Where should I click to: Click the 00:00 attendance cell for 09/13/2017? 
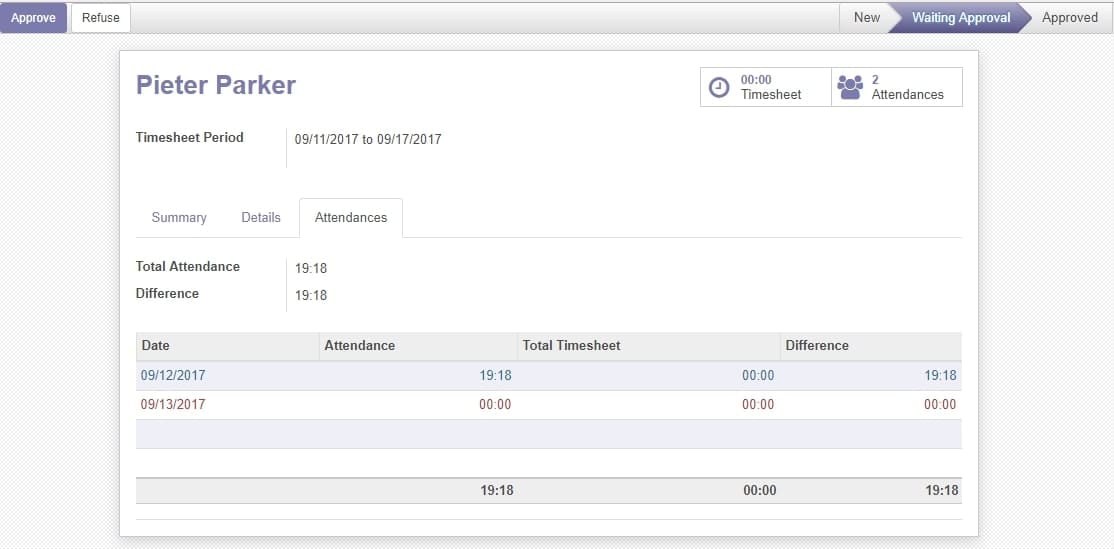[495, 405]
